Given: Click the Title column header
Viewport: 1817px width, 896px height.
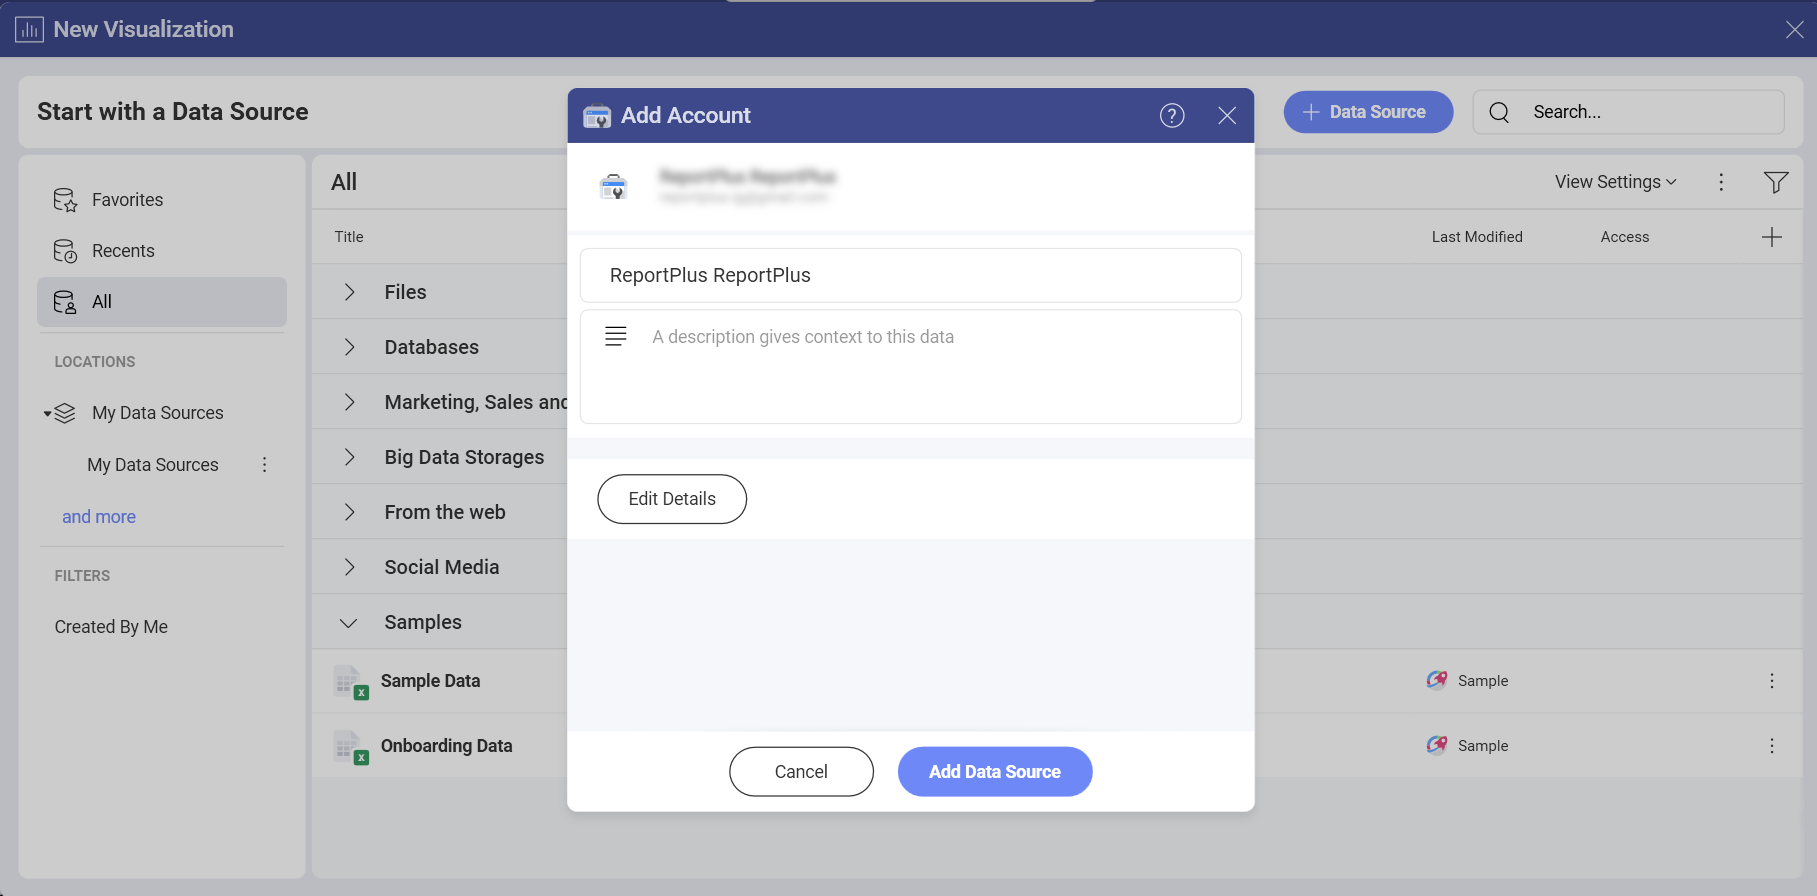Looking at the screenshot, I should 349,237.
